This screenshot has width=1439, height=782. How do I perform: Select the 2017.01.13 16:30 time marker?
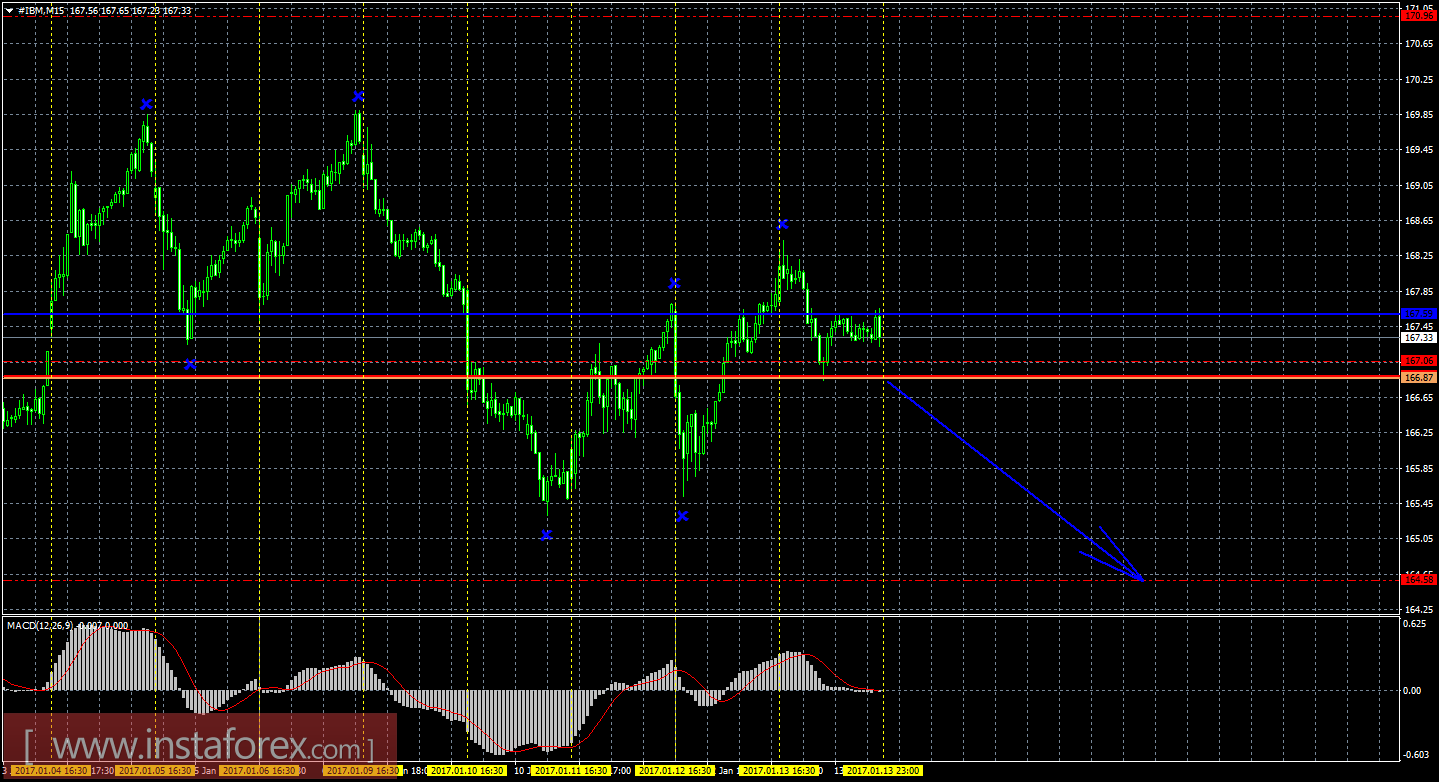click(x=779, y=771)
